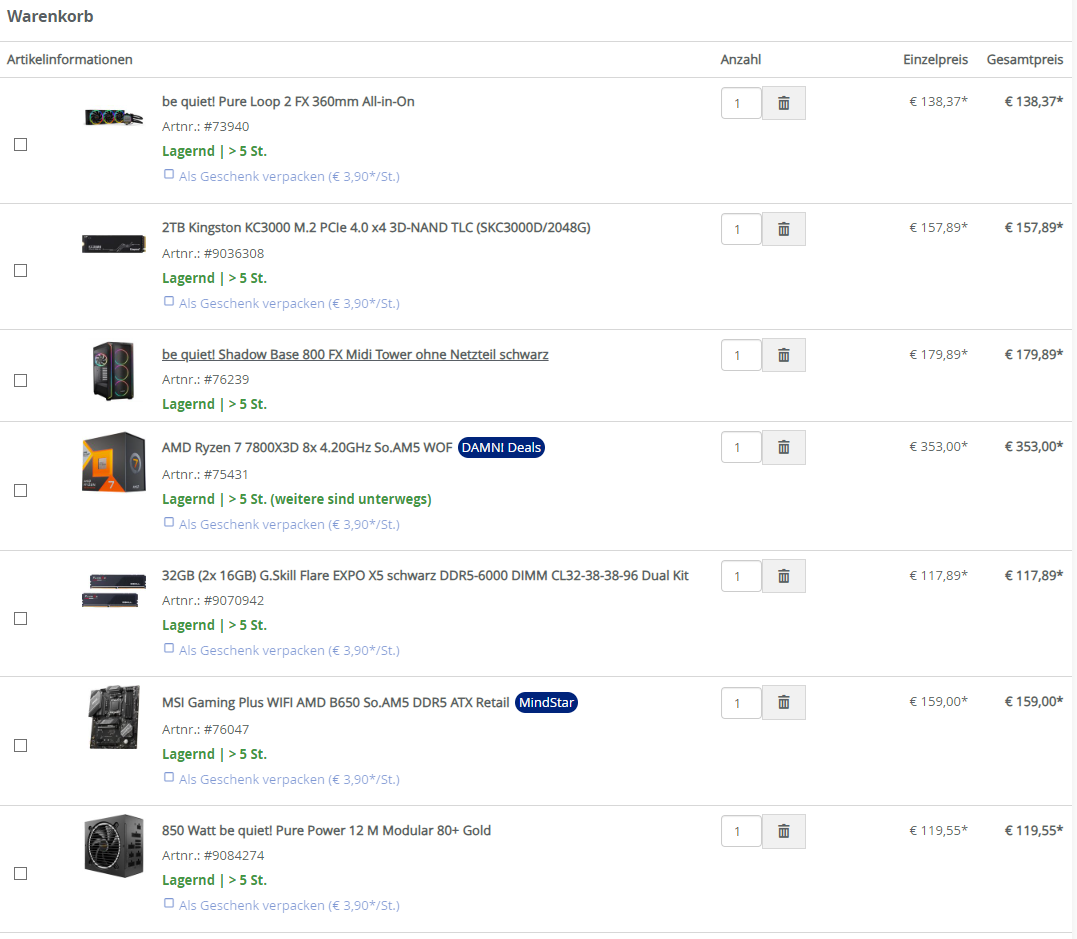
Task: Click article number #75431
Action: click(x=226, y=475)
